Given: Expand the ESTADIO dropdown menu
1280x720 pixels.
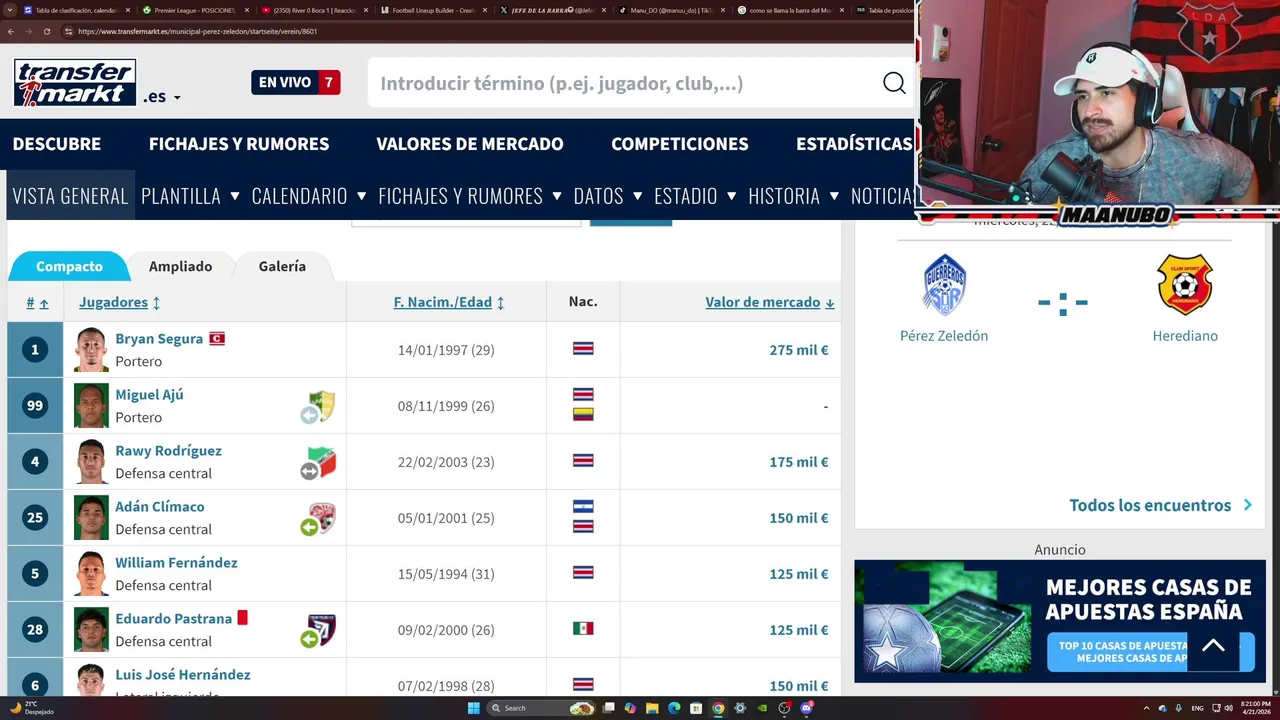Looking at the screenshot, I should point(732,195).
